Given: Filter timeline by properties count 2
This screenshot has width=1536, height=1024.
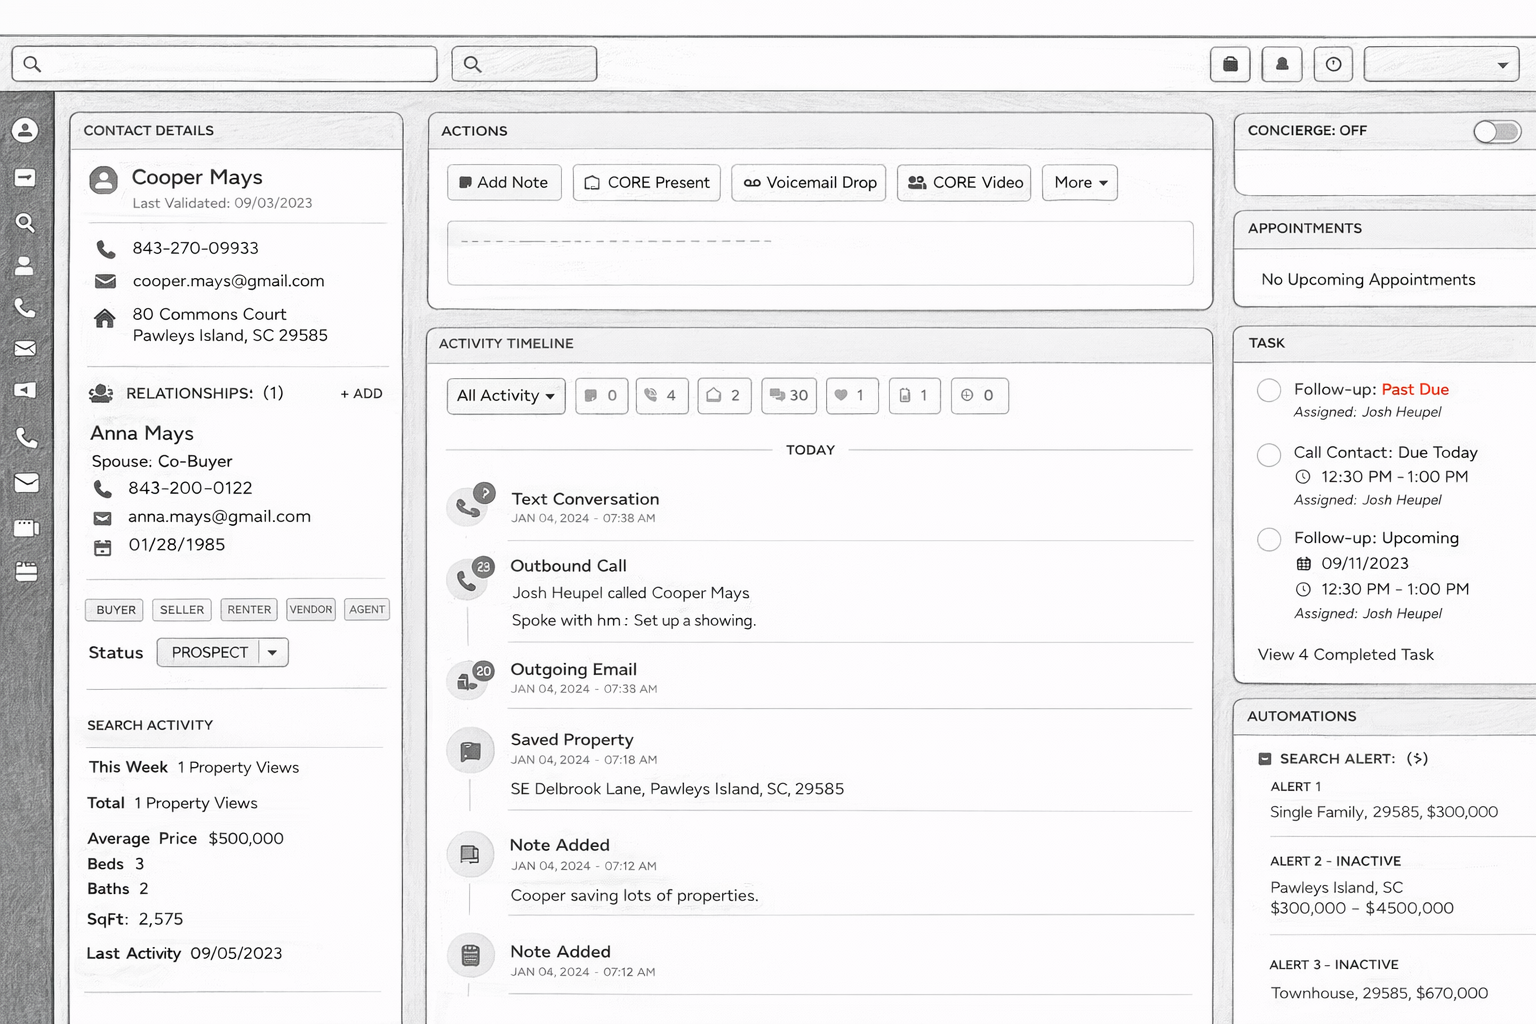Looking at the screenshot, I should [724, 396].
